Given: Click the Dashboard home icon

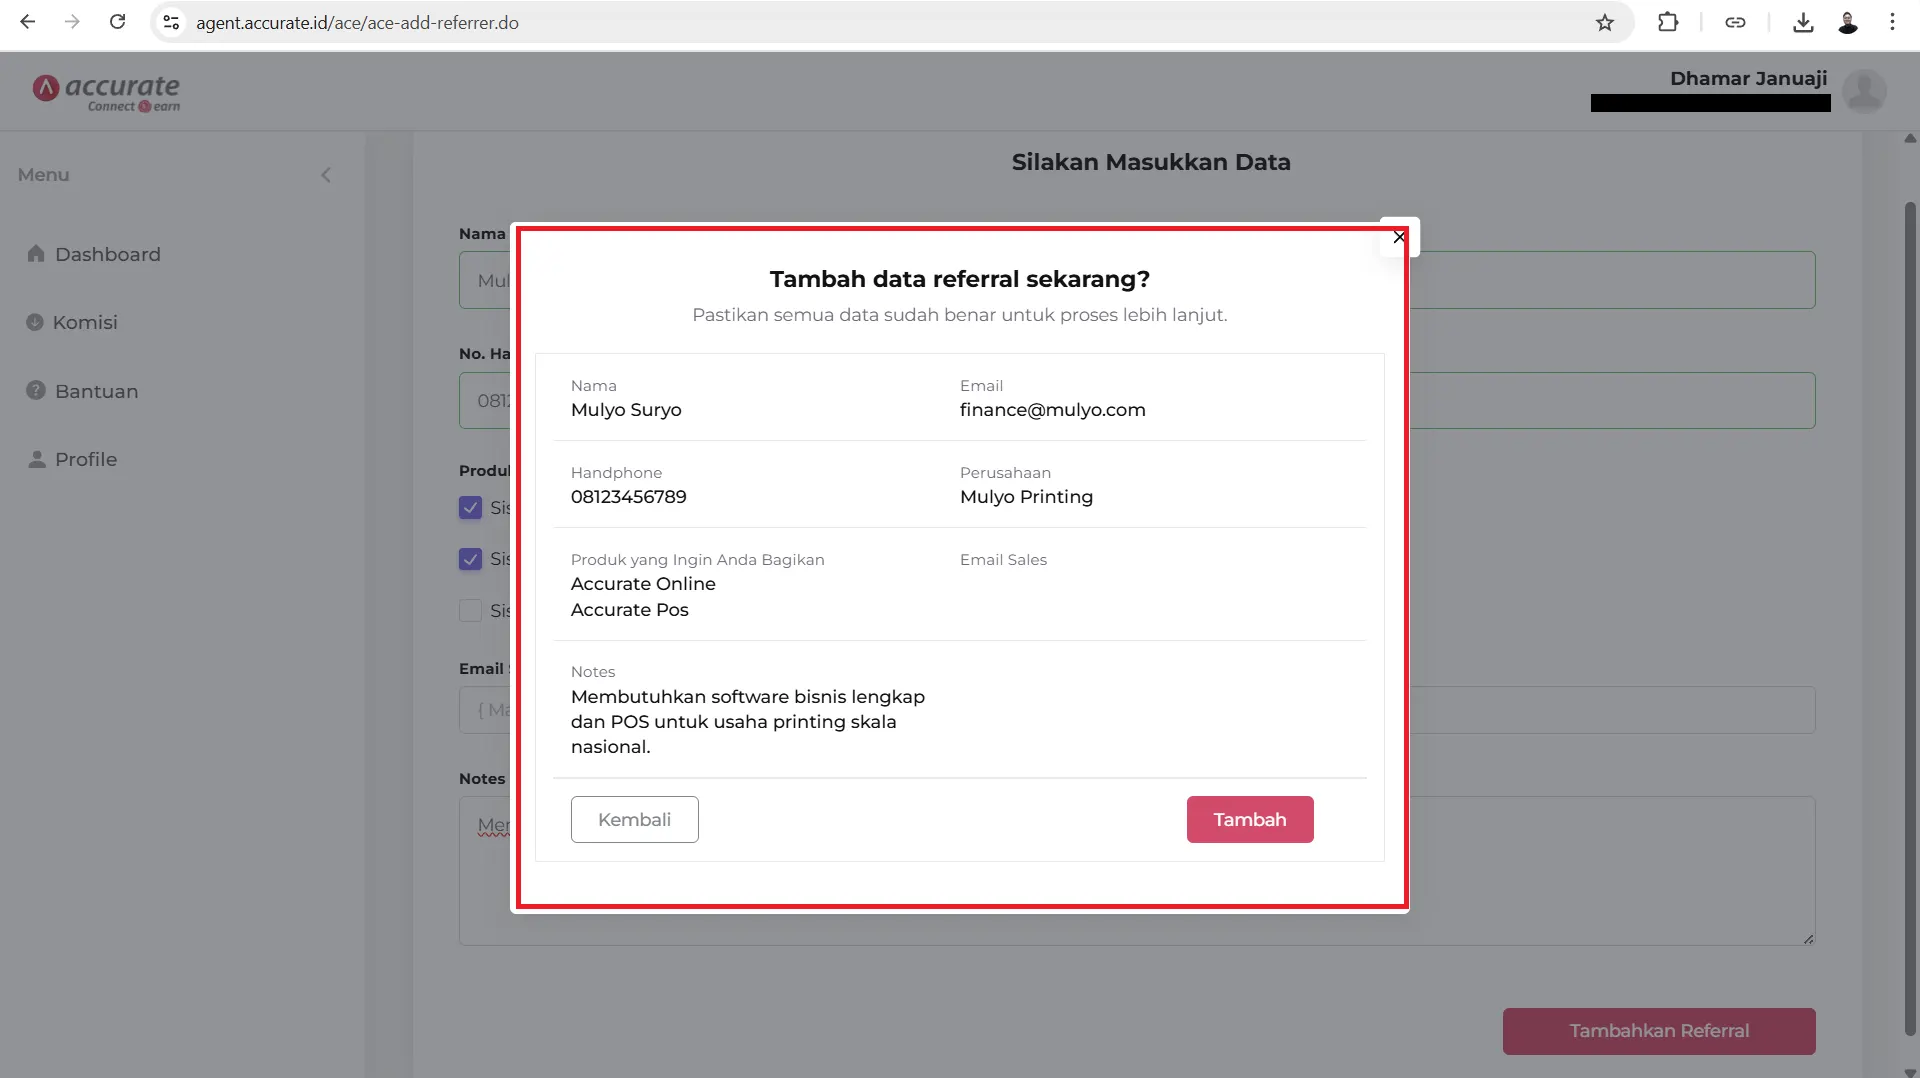Looking at the screenshot, I should point(36,253).
